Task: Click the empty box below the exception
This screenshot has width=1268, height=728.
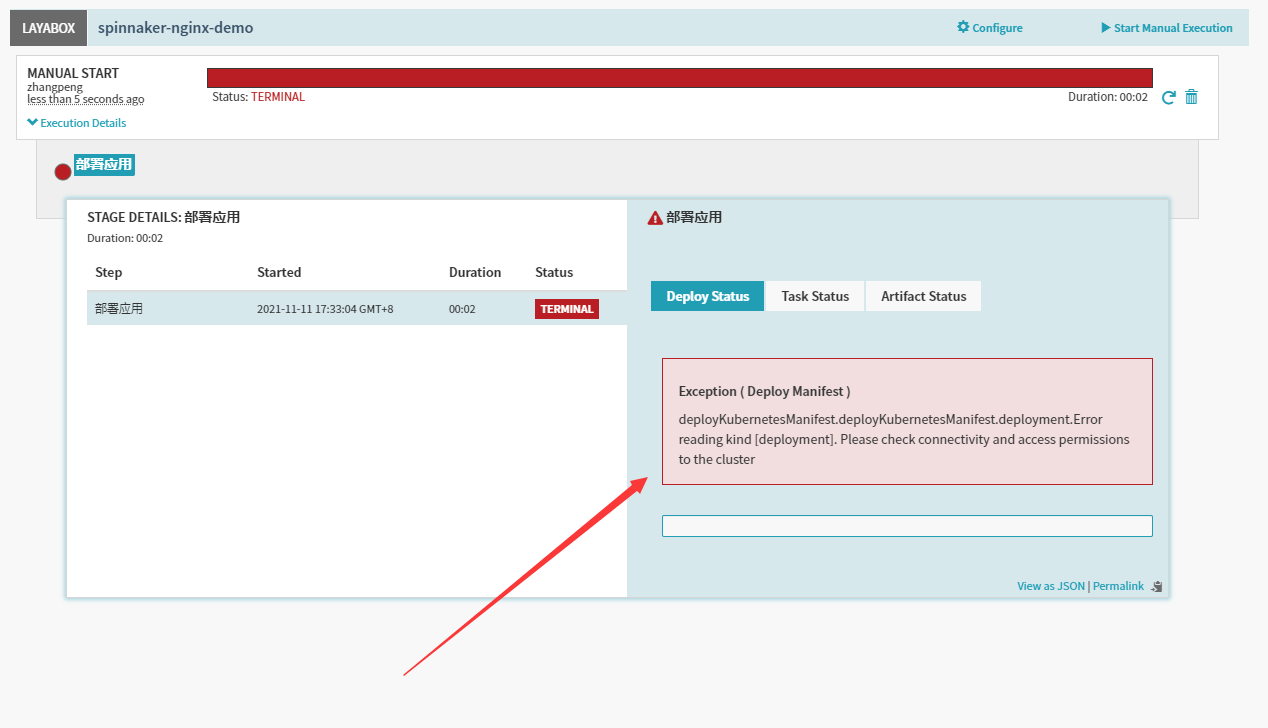Action: pos(907,526)
